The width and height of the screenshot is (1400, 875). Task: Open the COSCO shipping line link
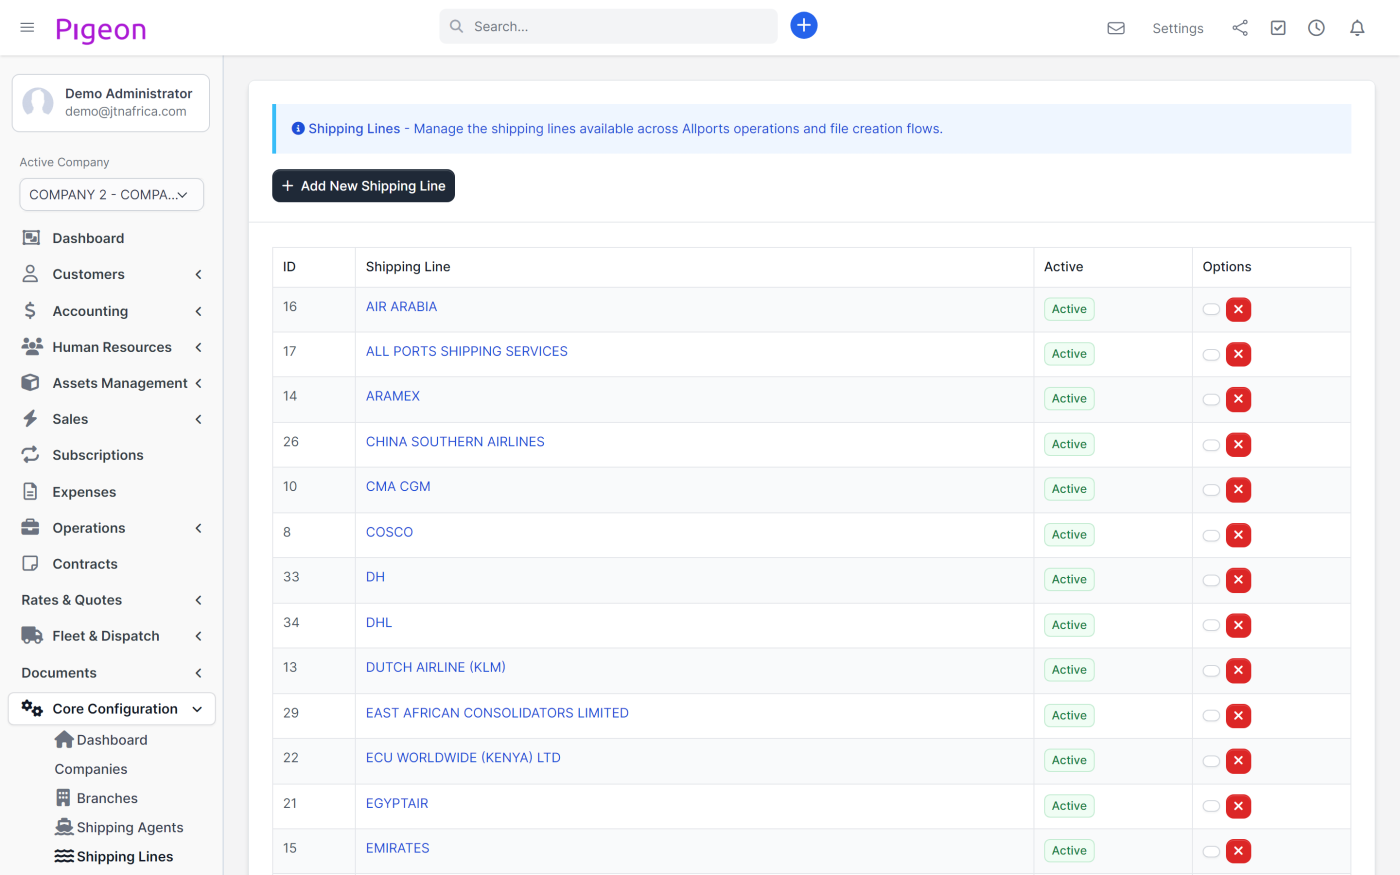point(389,532)
